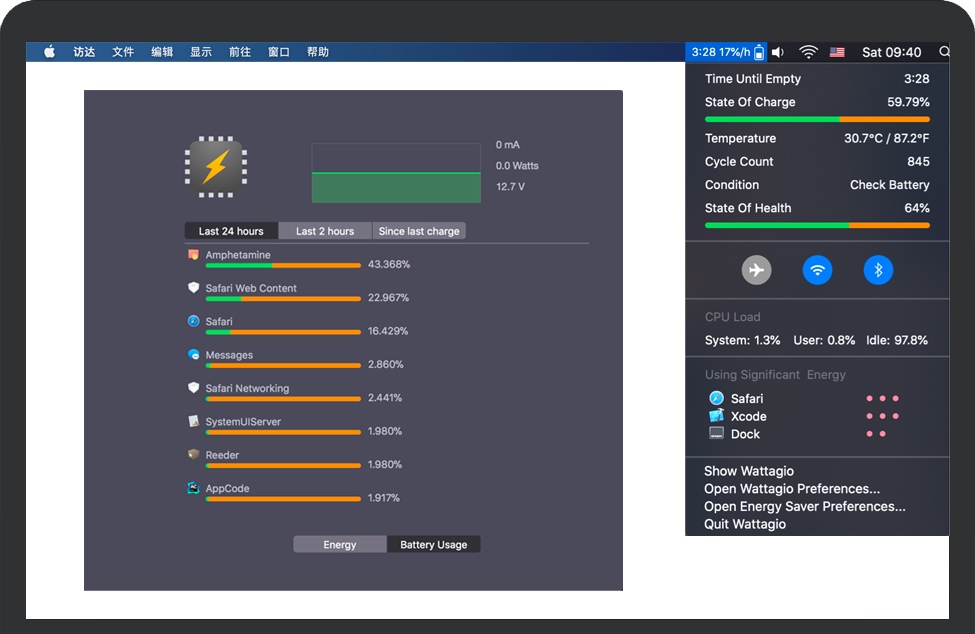This screenshot has width=975, height=634.
Task: Click the Xcode icon in the energy list
Action: (716, 416)
